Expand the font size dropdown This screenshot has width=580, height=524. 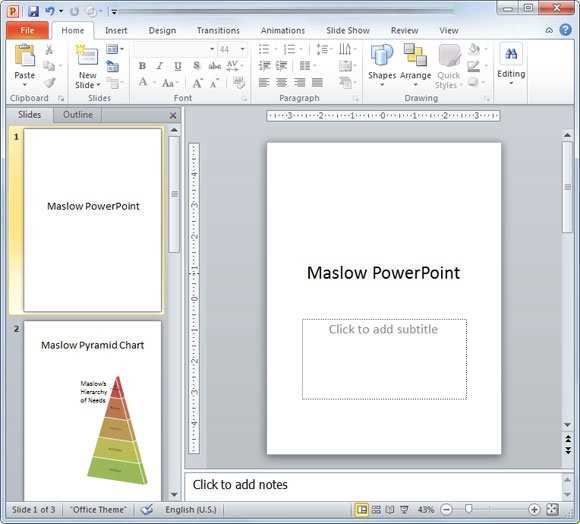(243, 49)
